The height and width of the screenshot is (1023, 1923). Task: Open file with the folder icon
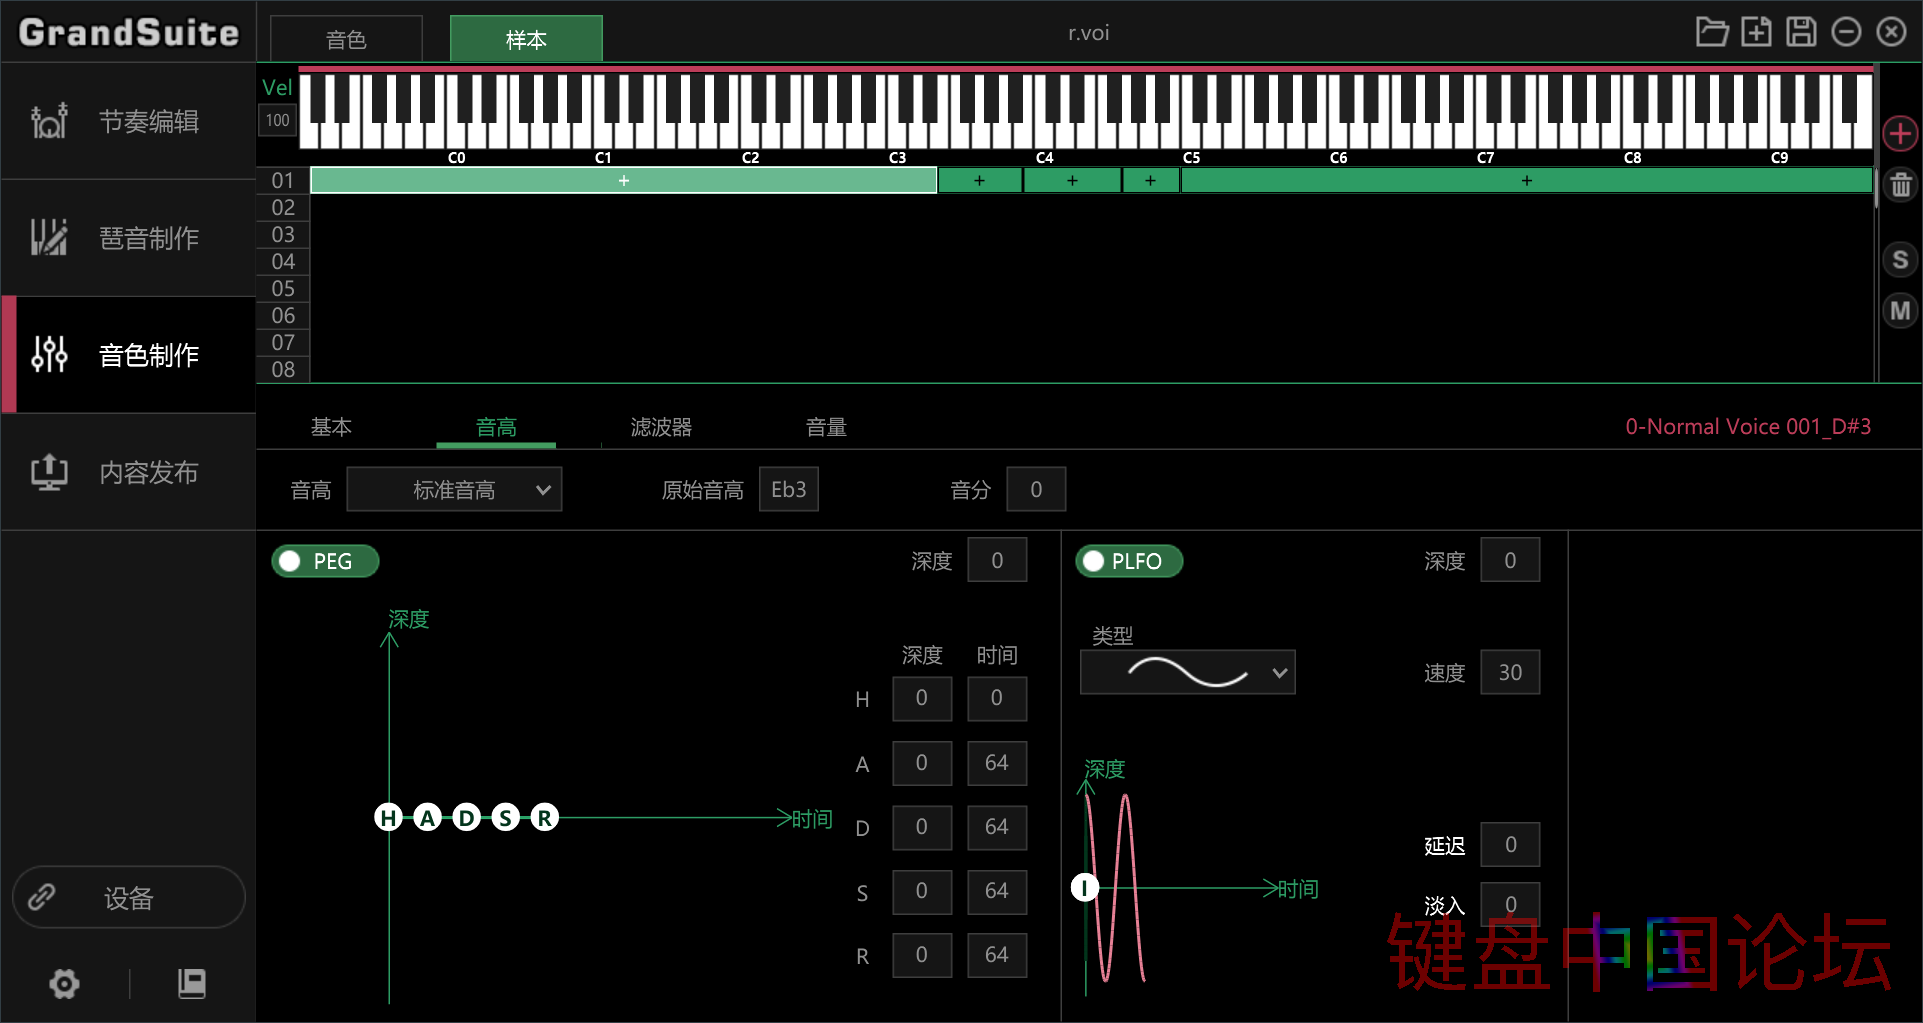click(x=1712, y=32)
